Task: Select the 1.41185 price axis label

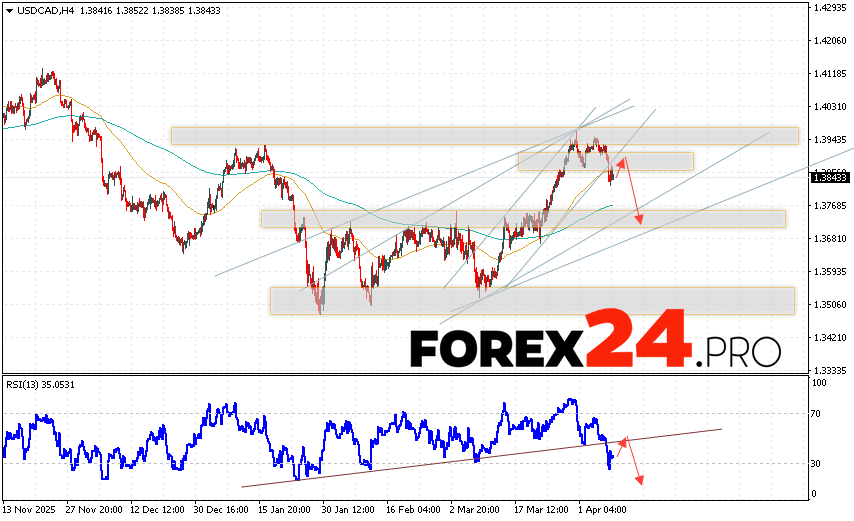Action: pyautogui.click(x=830, y=73)
